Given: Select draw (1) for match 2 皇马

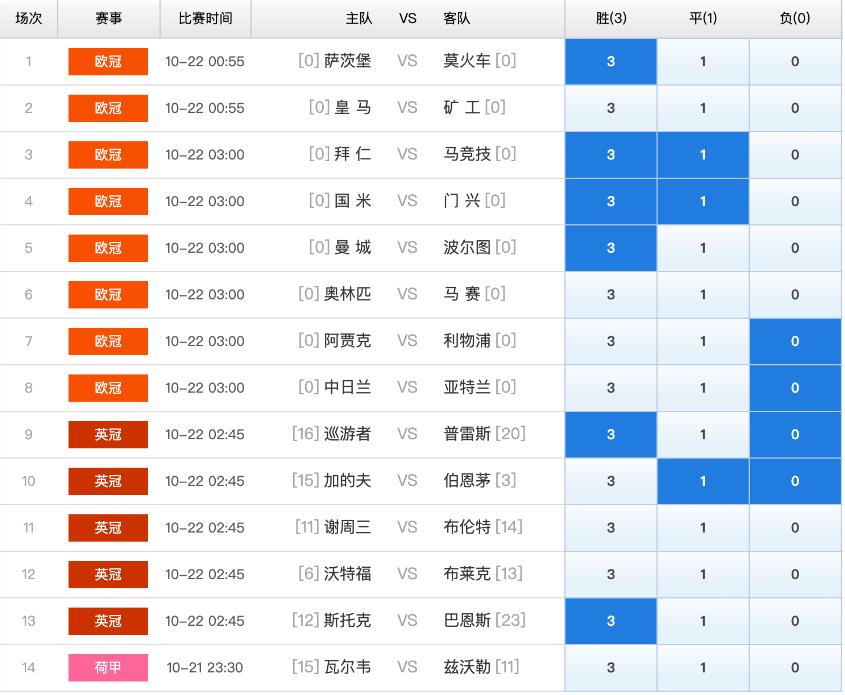Looking at the screenshot, I should click(703, 108).
